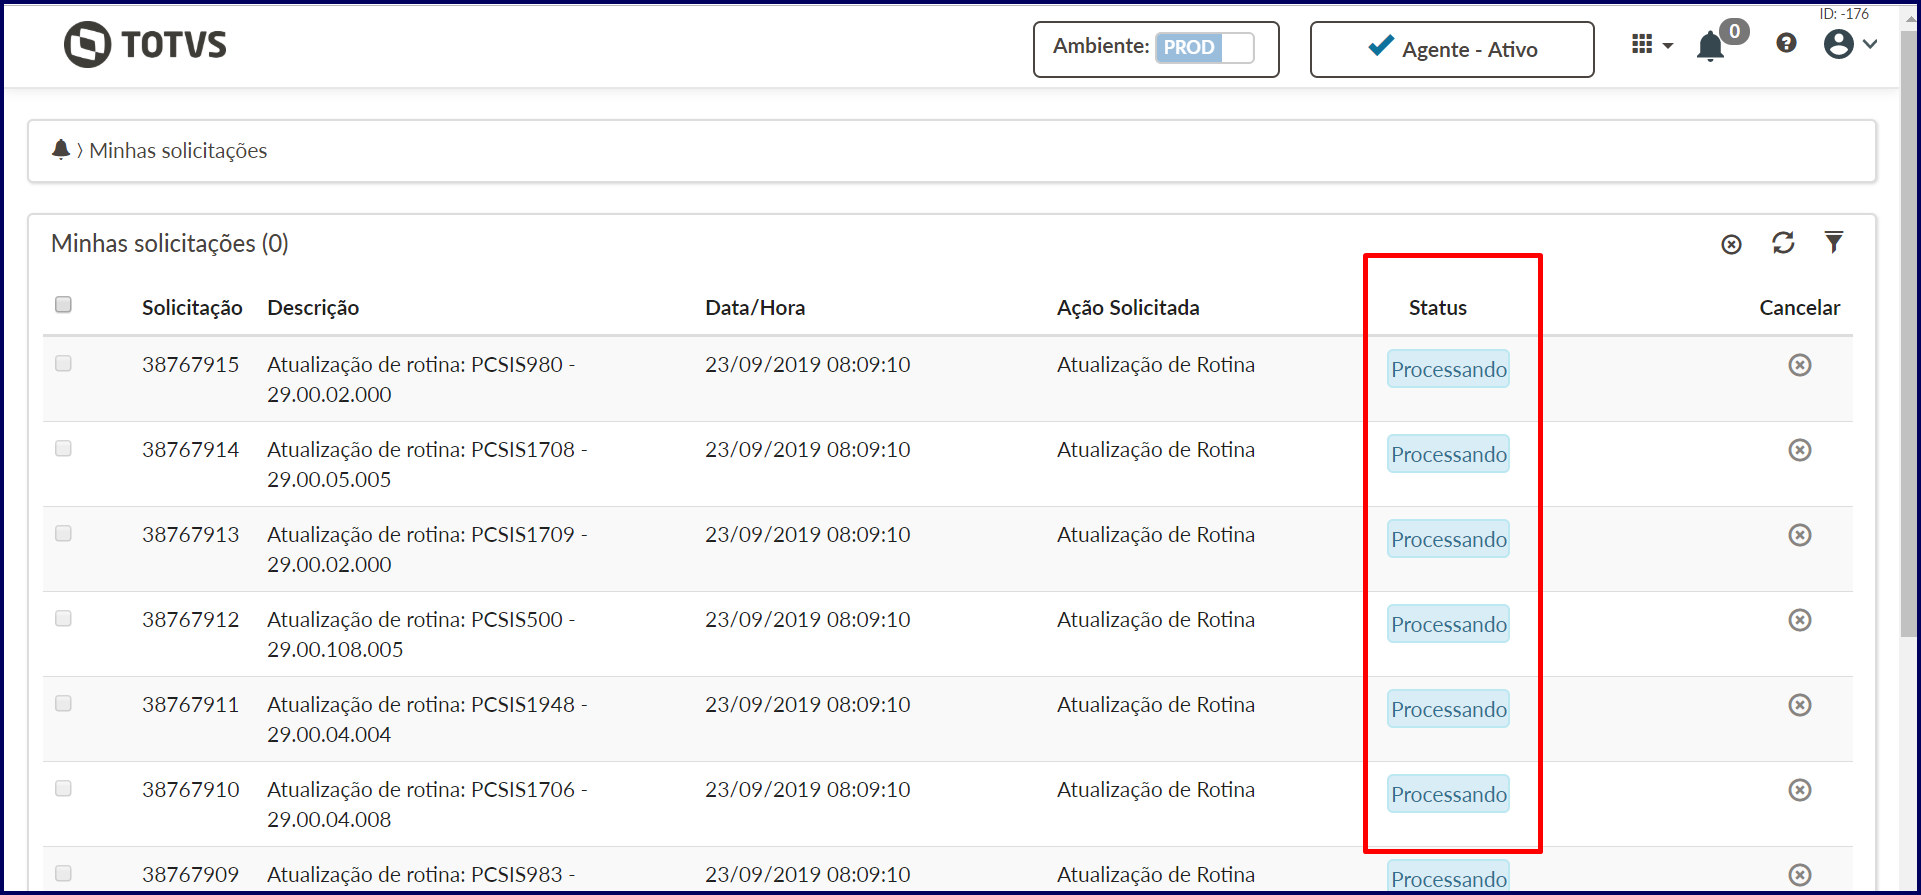Click the Solicitação column header
Image resolution: width=1921 pixels, height=895 pixels.
click(x=192, y=308)
